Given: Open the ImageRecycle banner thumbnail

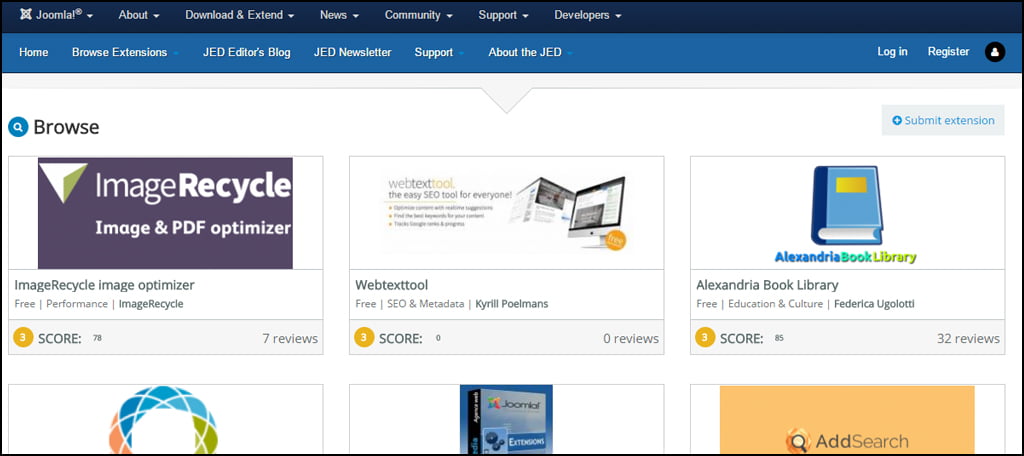Looking at the screenshot, I should (165, 213).
